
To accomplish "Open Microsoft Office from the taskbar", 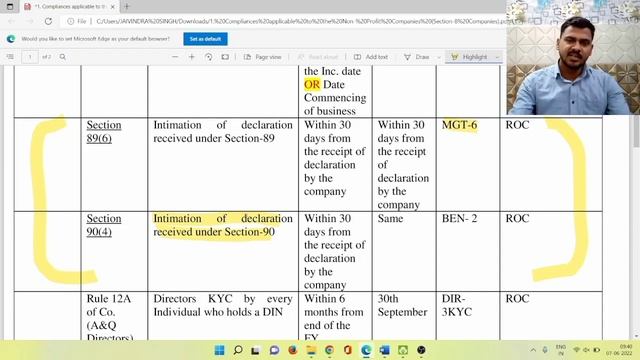I will tap(348, 350).
